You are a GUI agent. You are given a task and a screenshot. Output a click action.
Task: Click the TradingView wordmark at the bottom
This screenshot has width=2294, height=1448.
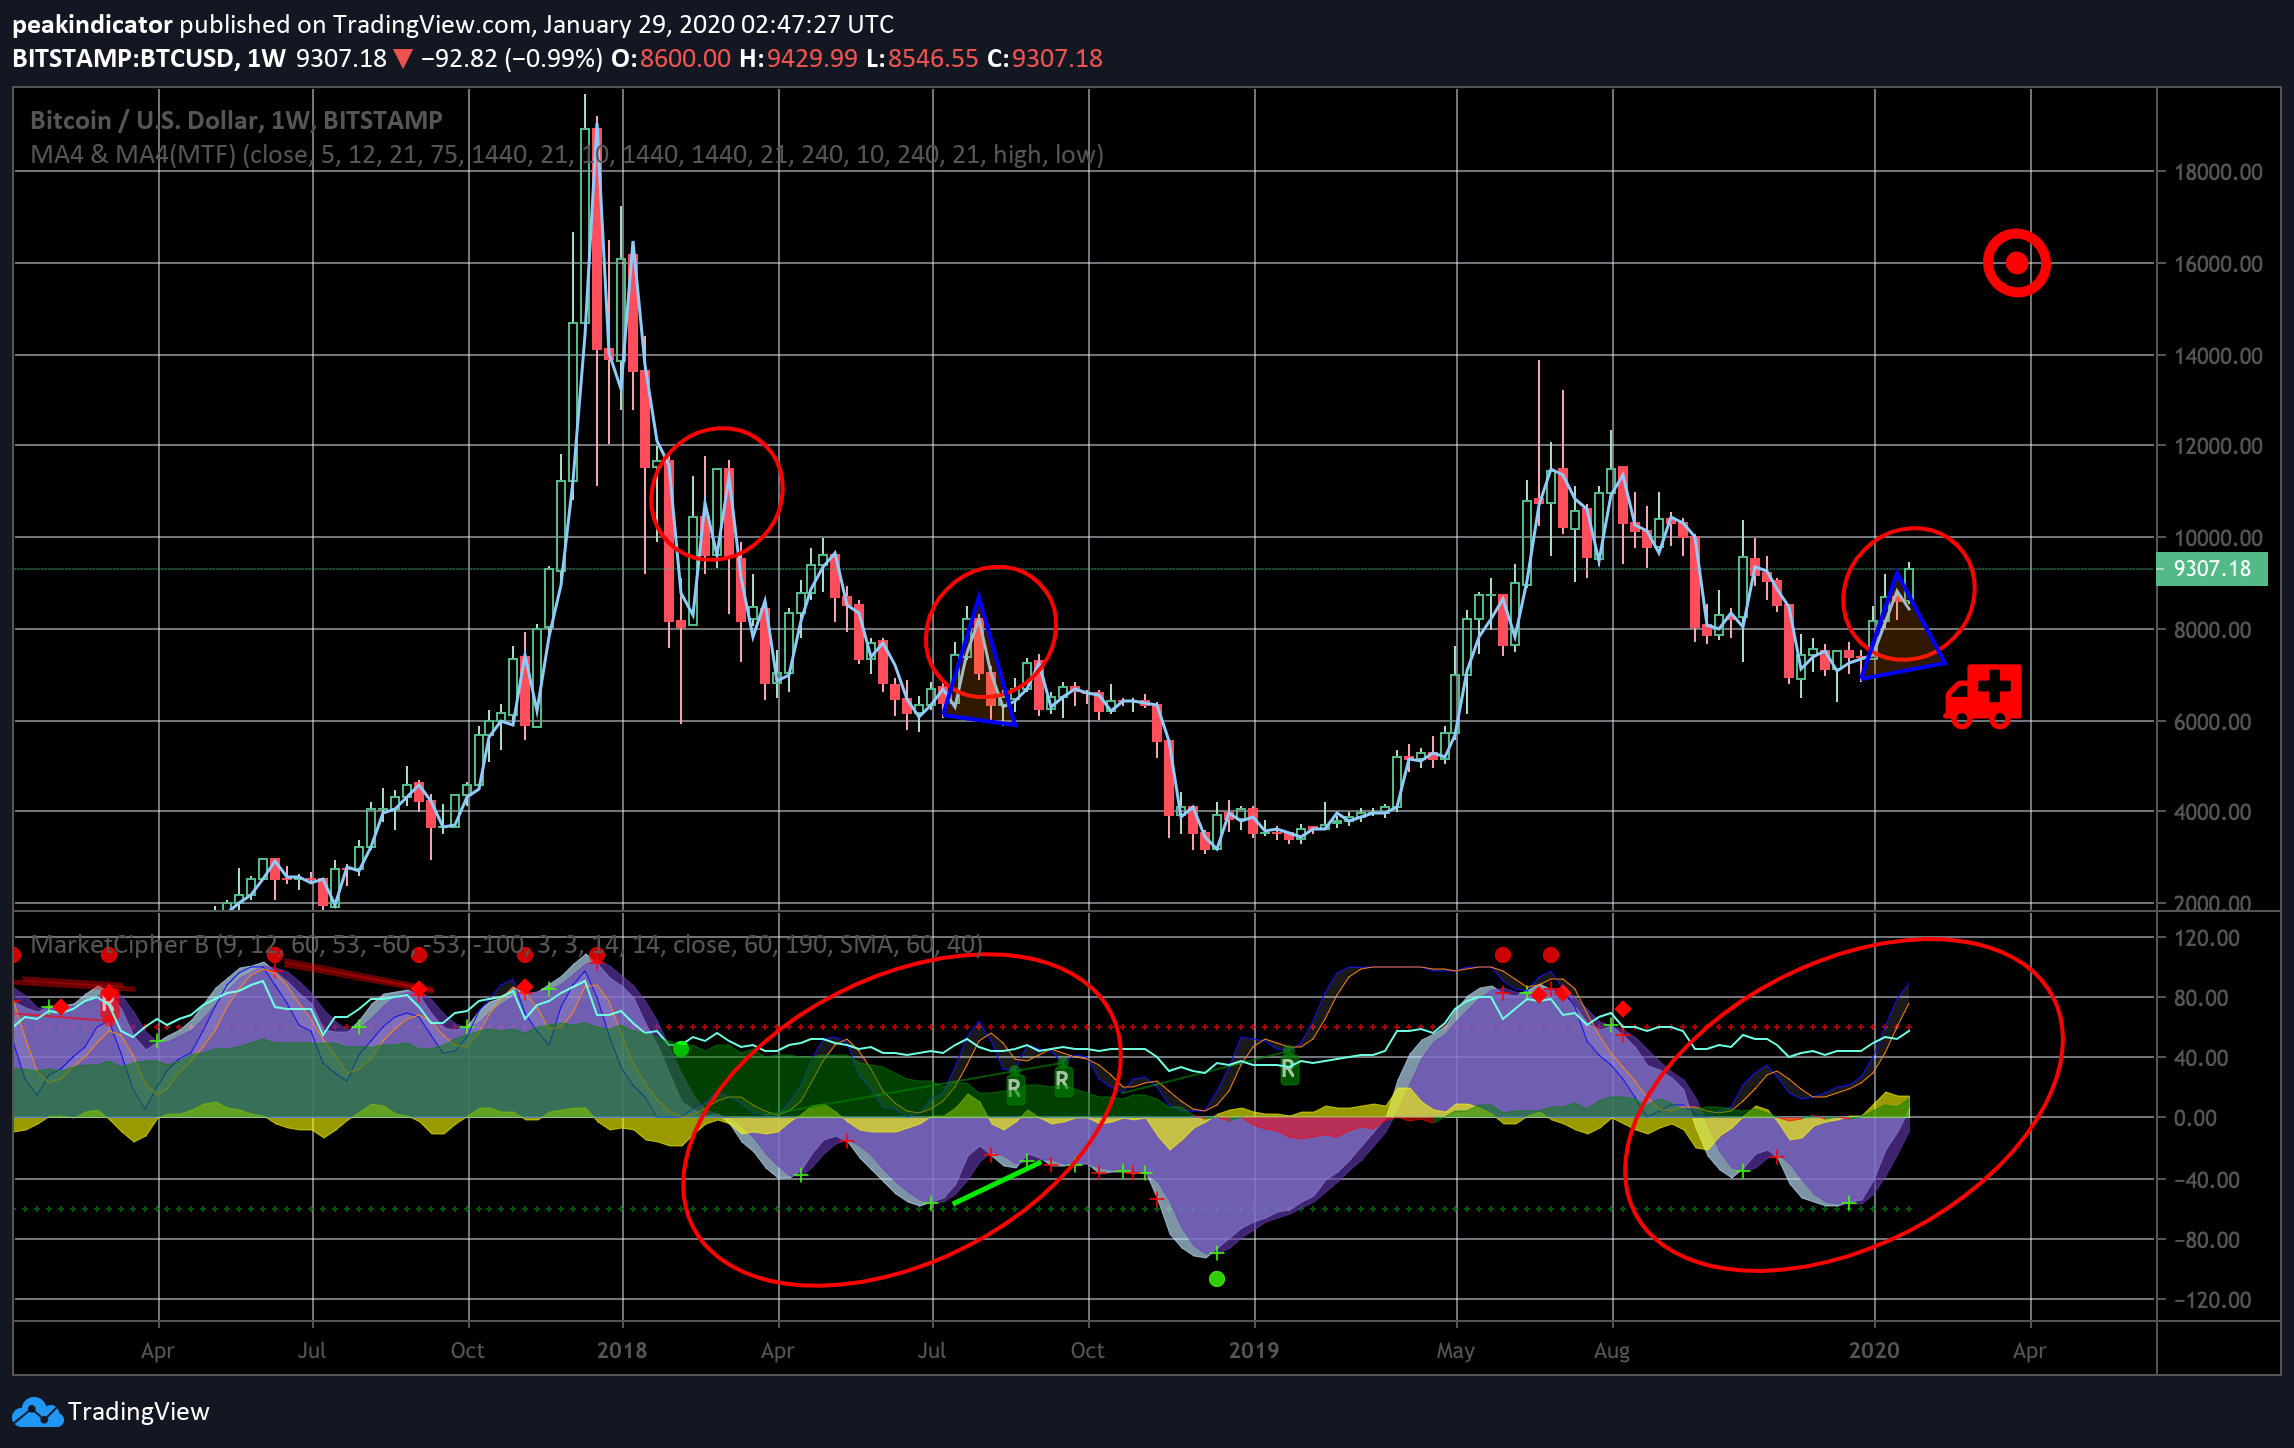pos(139,1412)
